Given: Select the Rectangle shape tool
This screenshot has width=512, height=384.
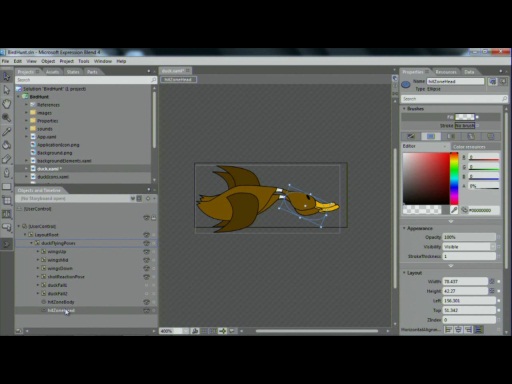Looking at the screenshot, I should 6,187.
